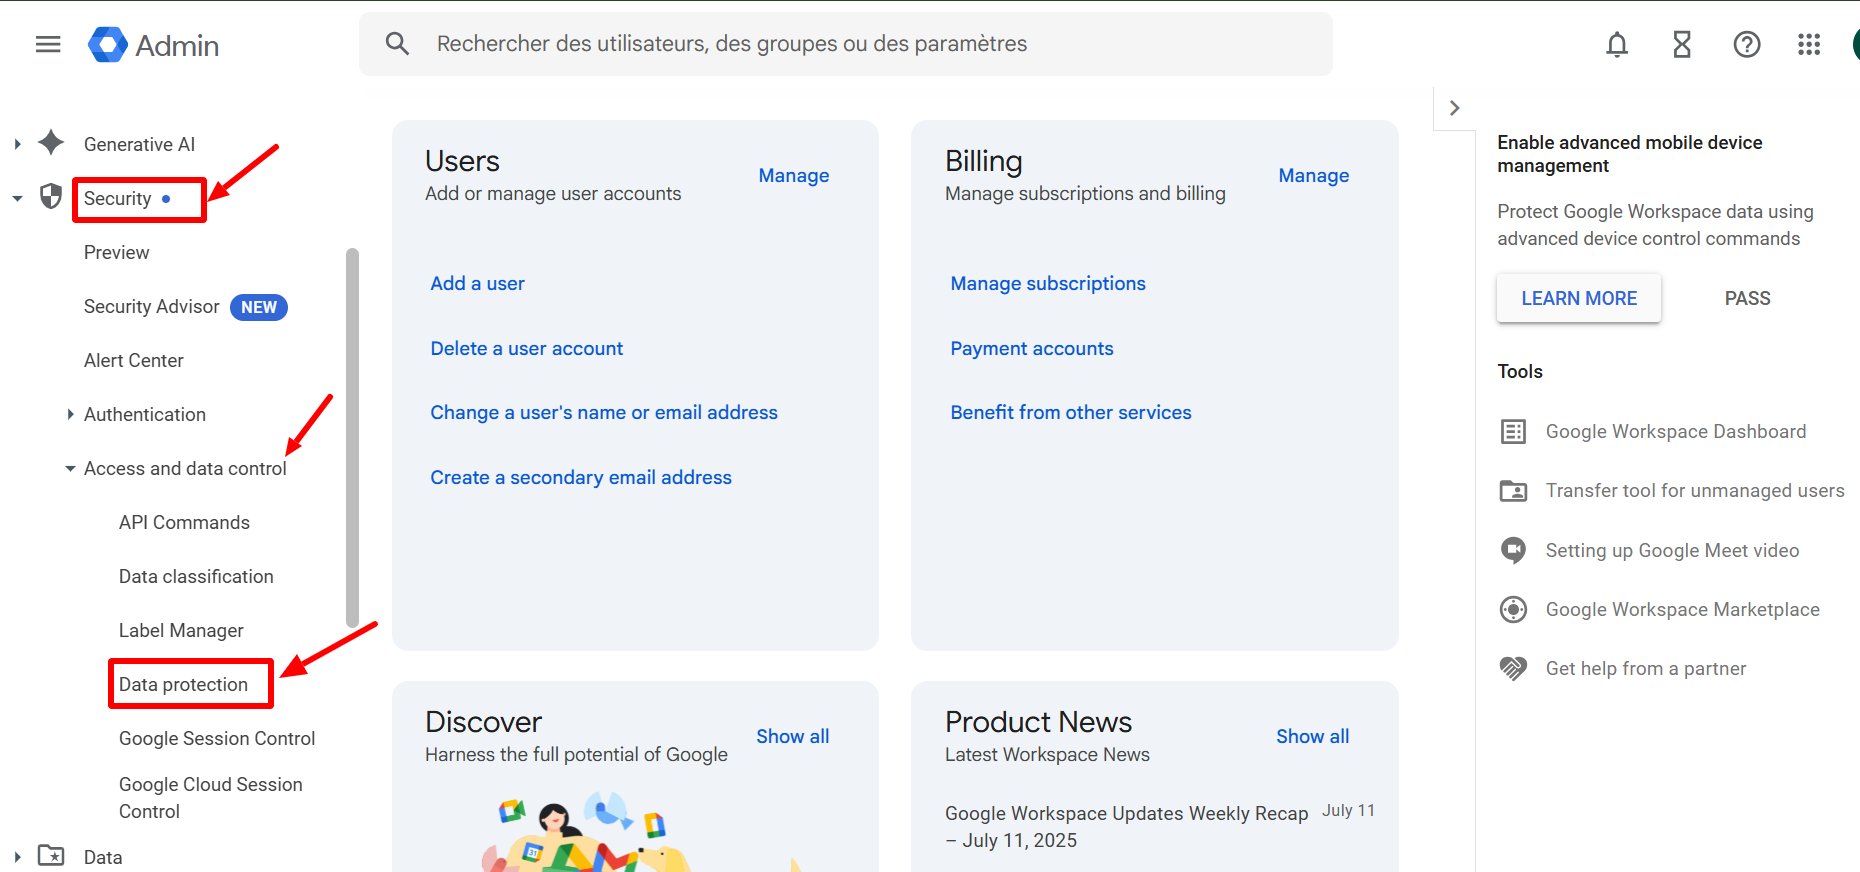Open Access and data control

tap(185, 468)
